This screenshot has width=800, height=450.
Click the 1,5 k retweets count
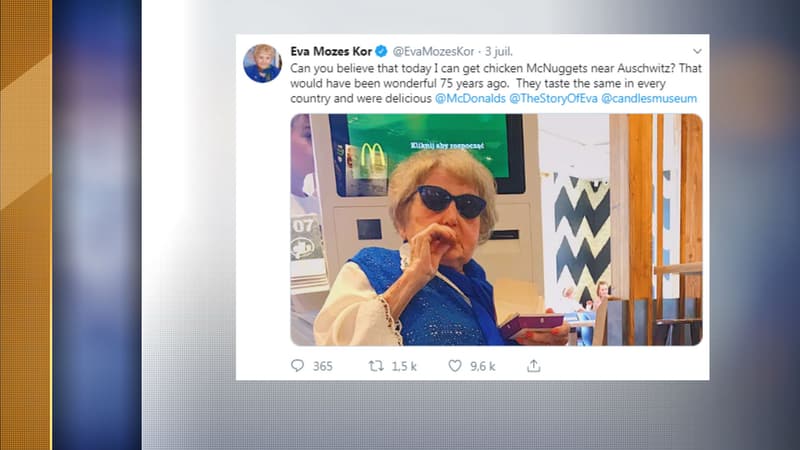click(404, 366)
